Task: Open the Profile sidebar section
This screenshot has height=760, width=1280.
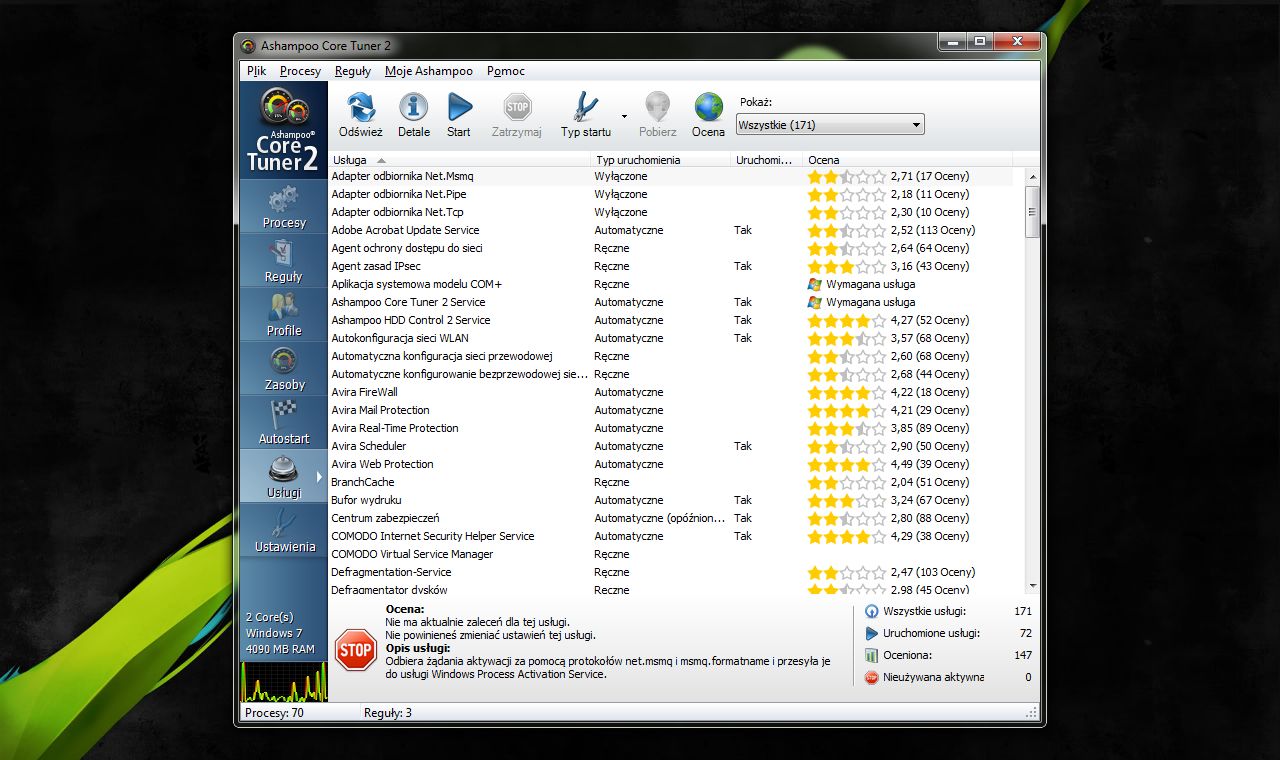Action: 284,314
